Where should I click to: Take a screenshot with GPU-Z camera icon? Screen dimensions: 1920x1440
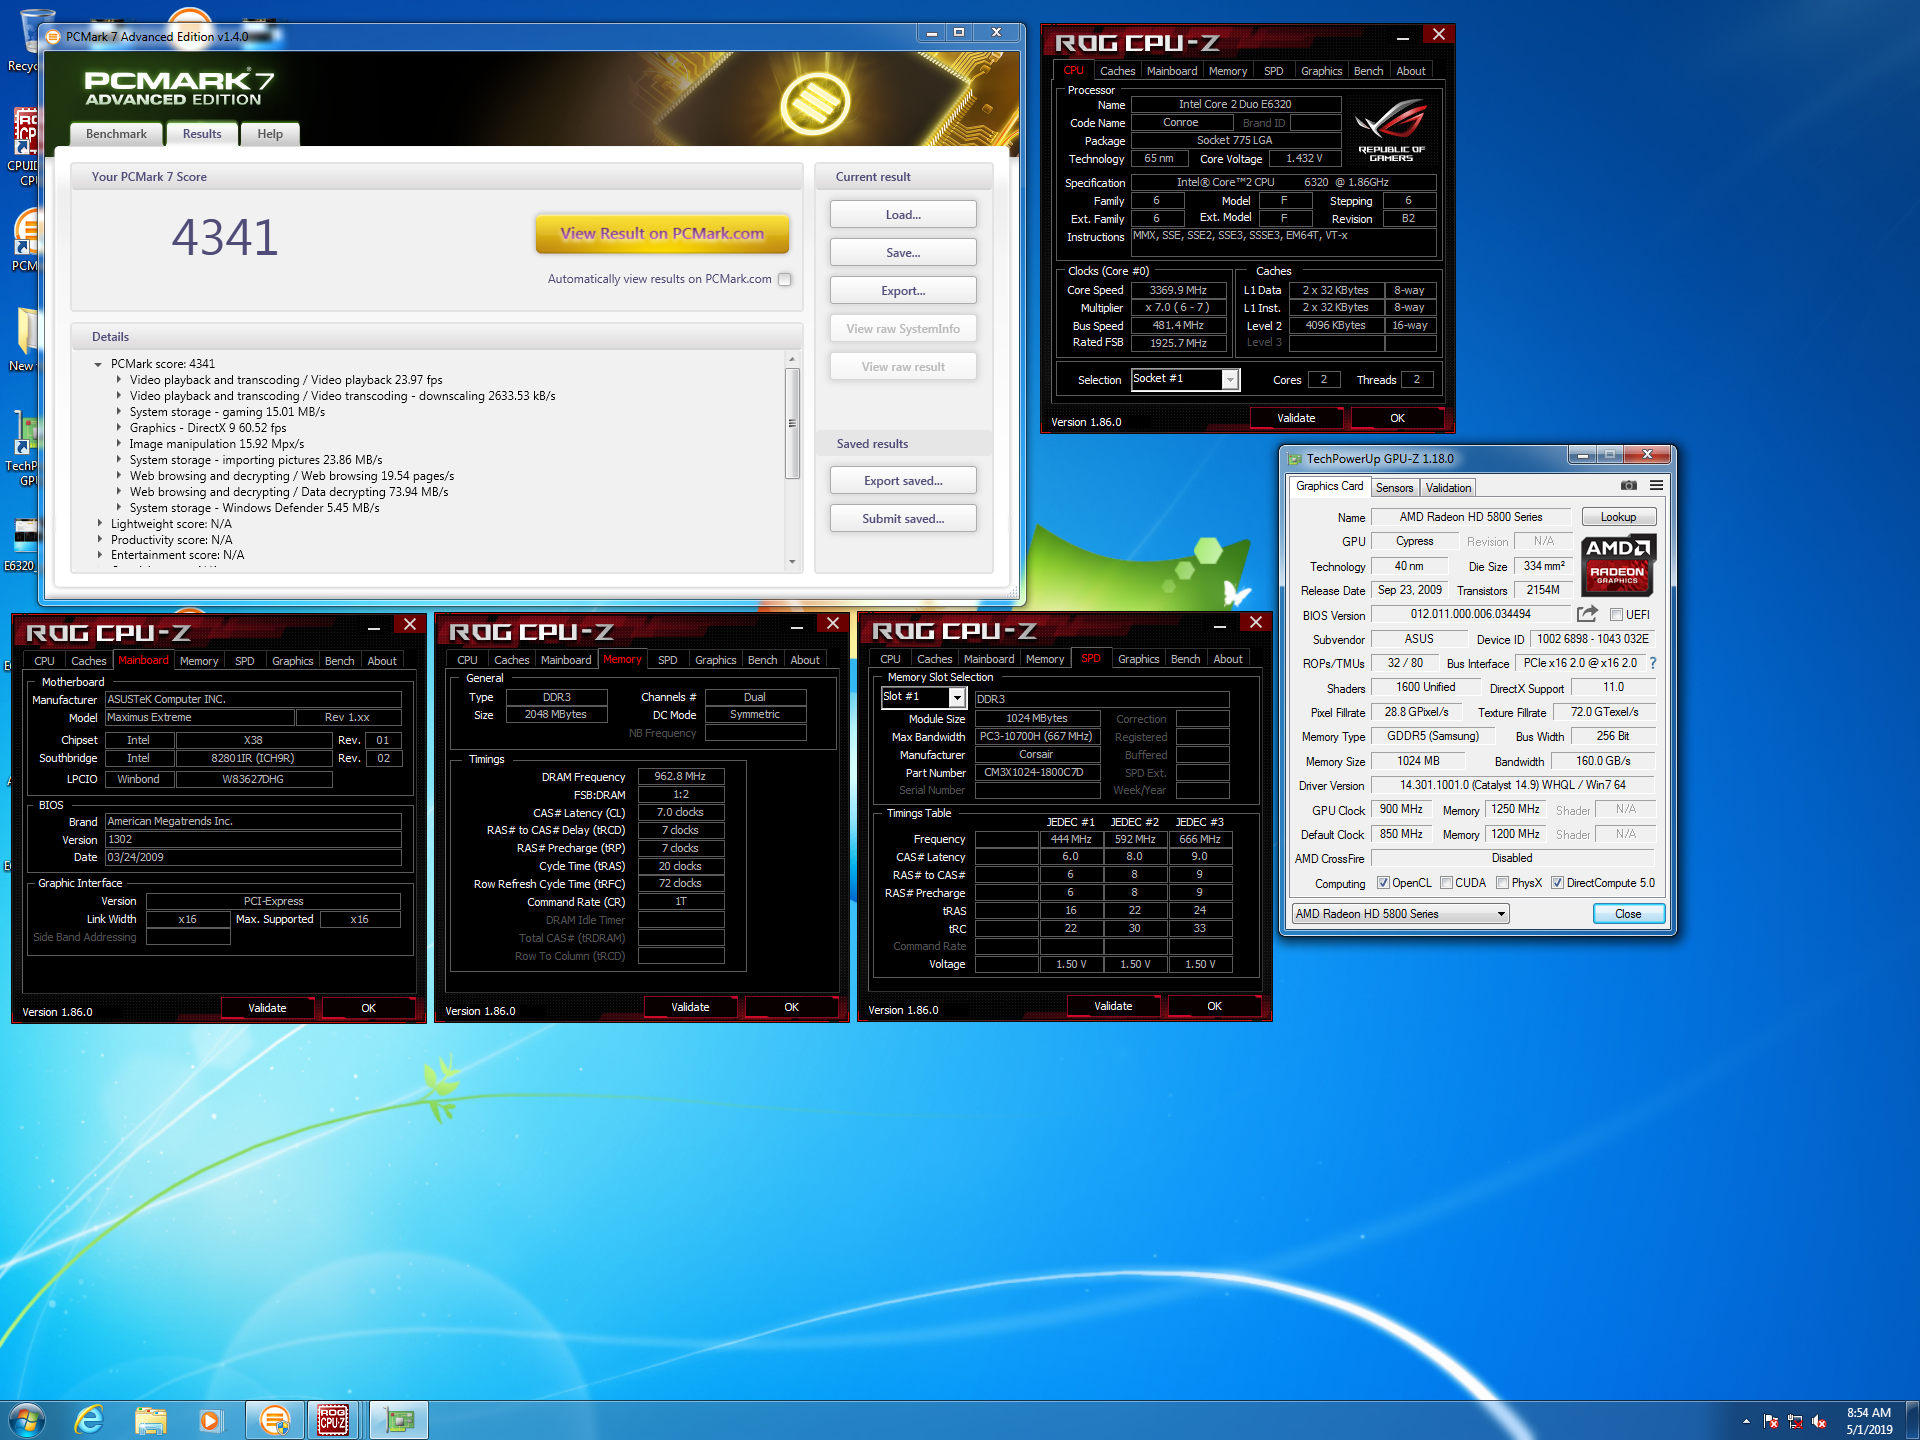click(x=1629, y=485)
